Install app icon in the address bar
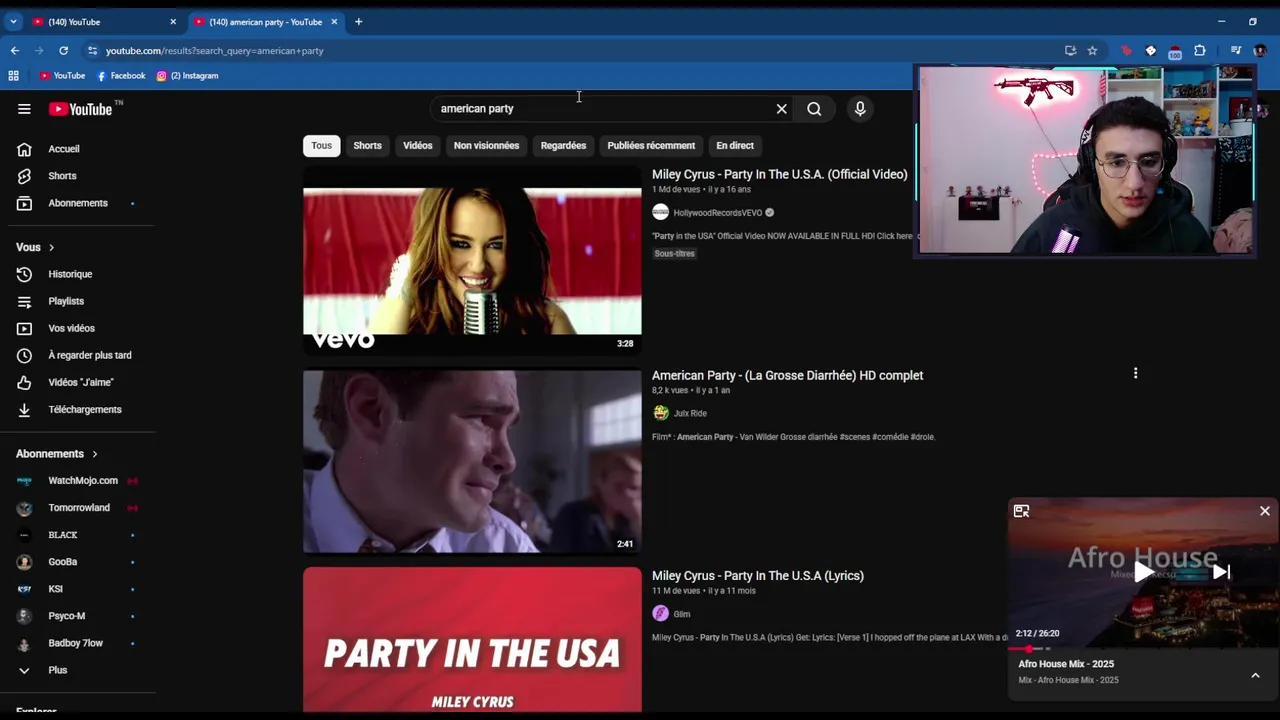The image size is (1280, 720). coord(1070,50)
